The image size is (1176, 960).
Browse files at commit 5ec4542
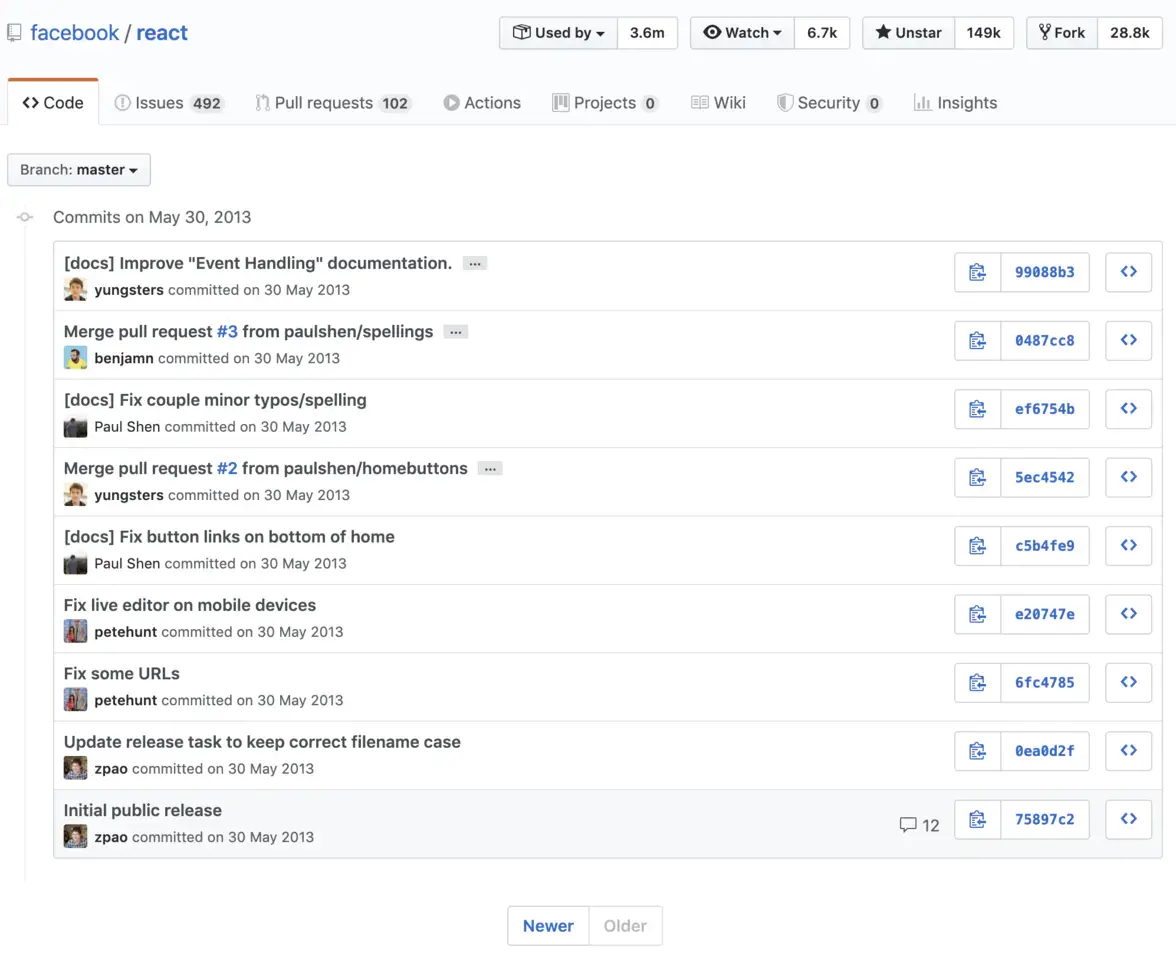(x=1128, y=477)
